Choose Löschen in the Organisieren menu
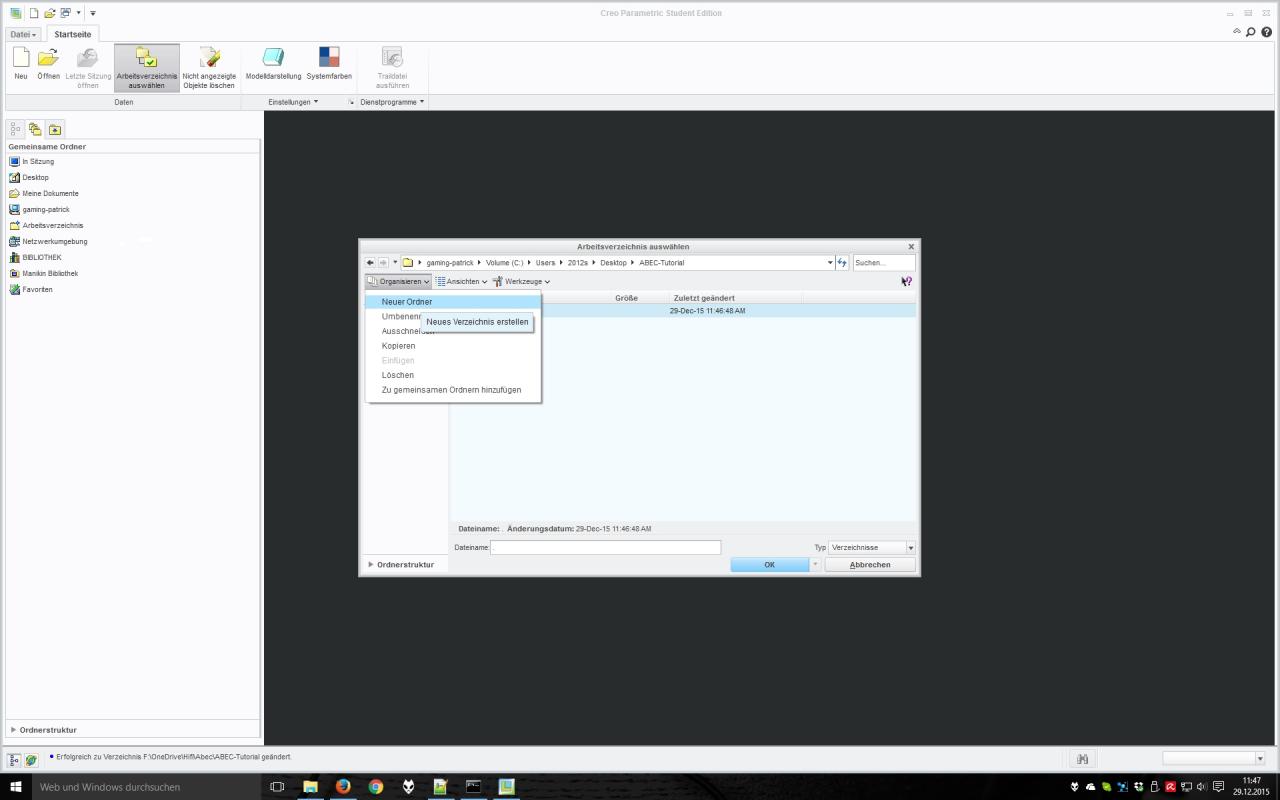 click(x=398, y=375)
